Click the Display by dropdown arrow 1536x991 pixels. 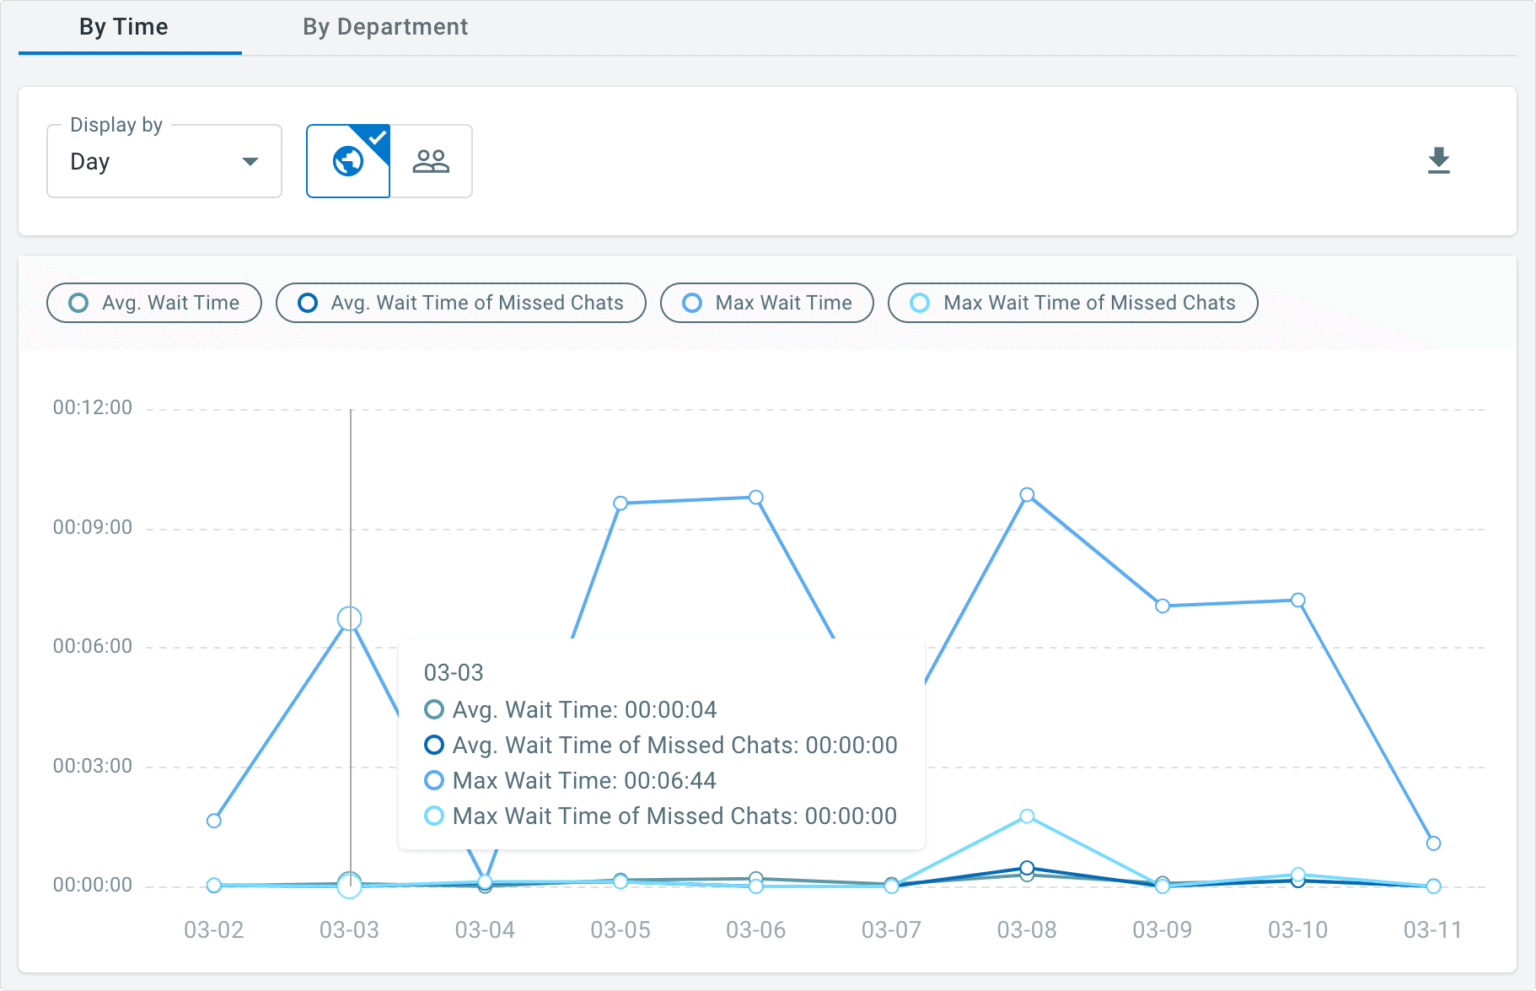click(x=250, y=162)
